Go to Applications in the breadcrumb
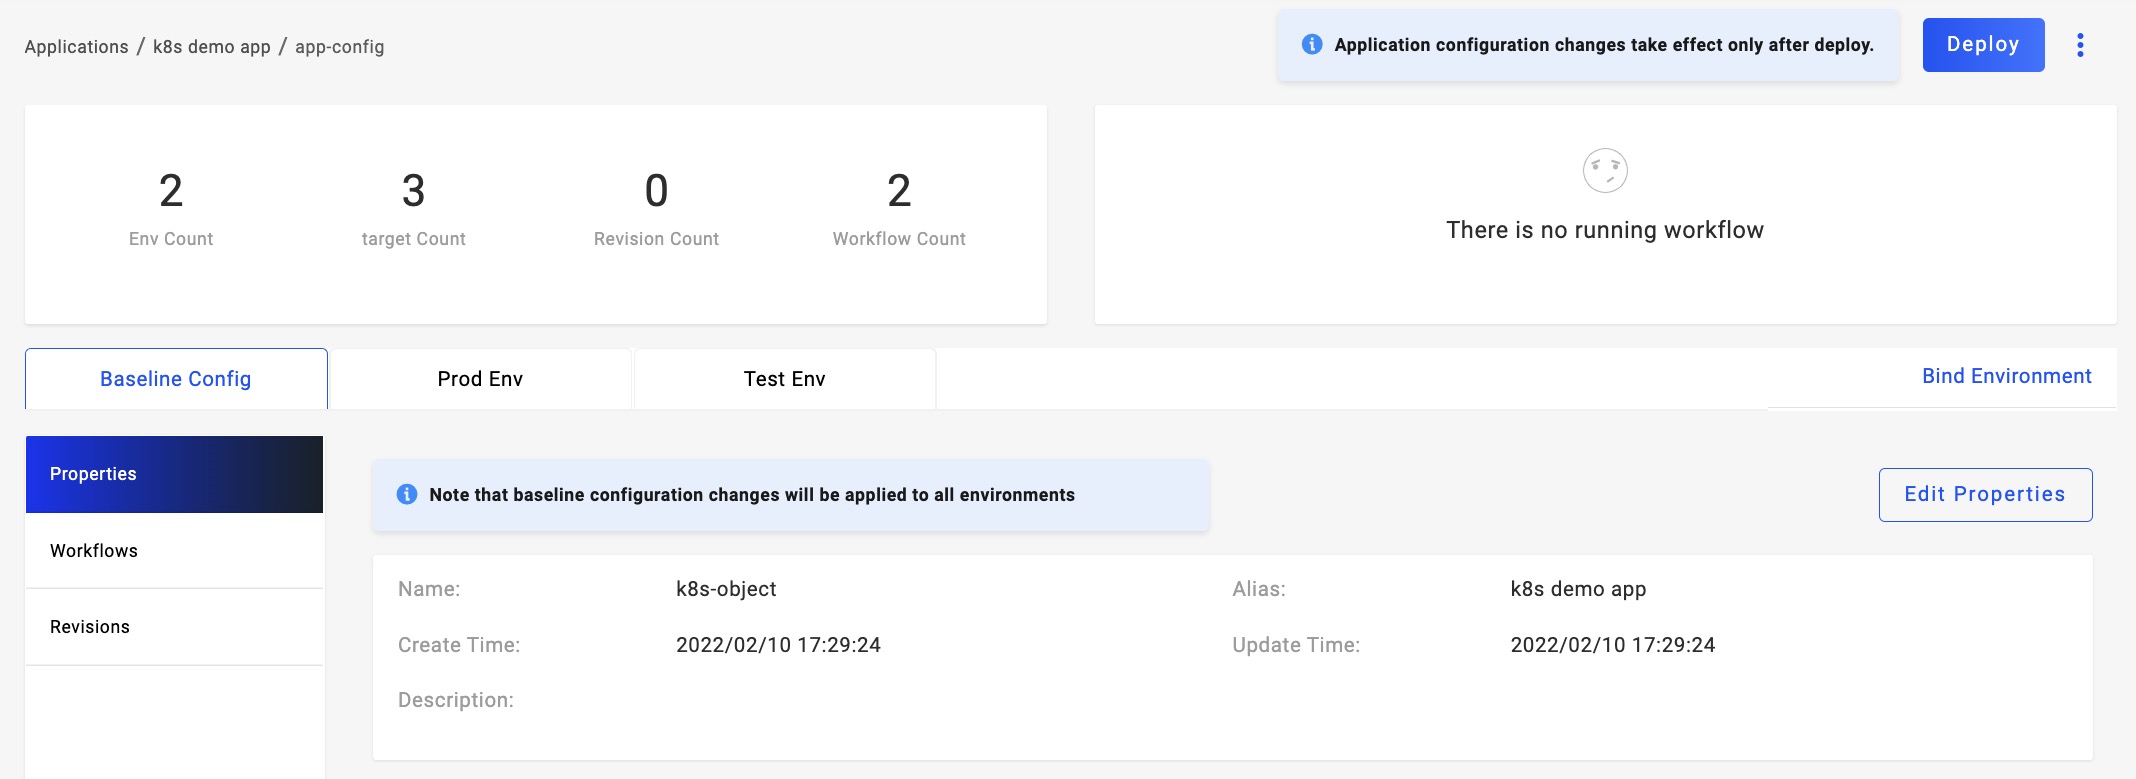This screenshot has width=2136, height=779. 76,47
